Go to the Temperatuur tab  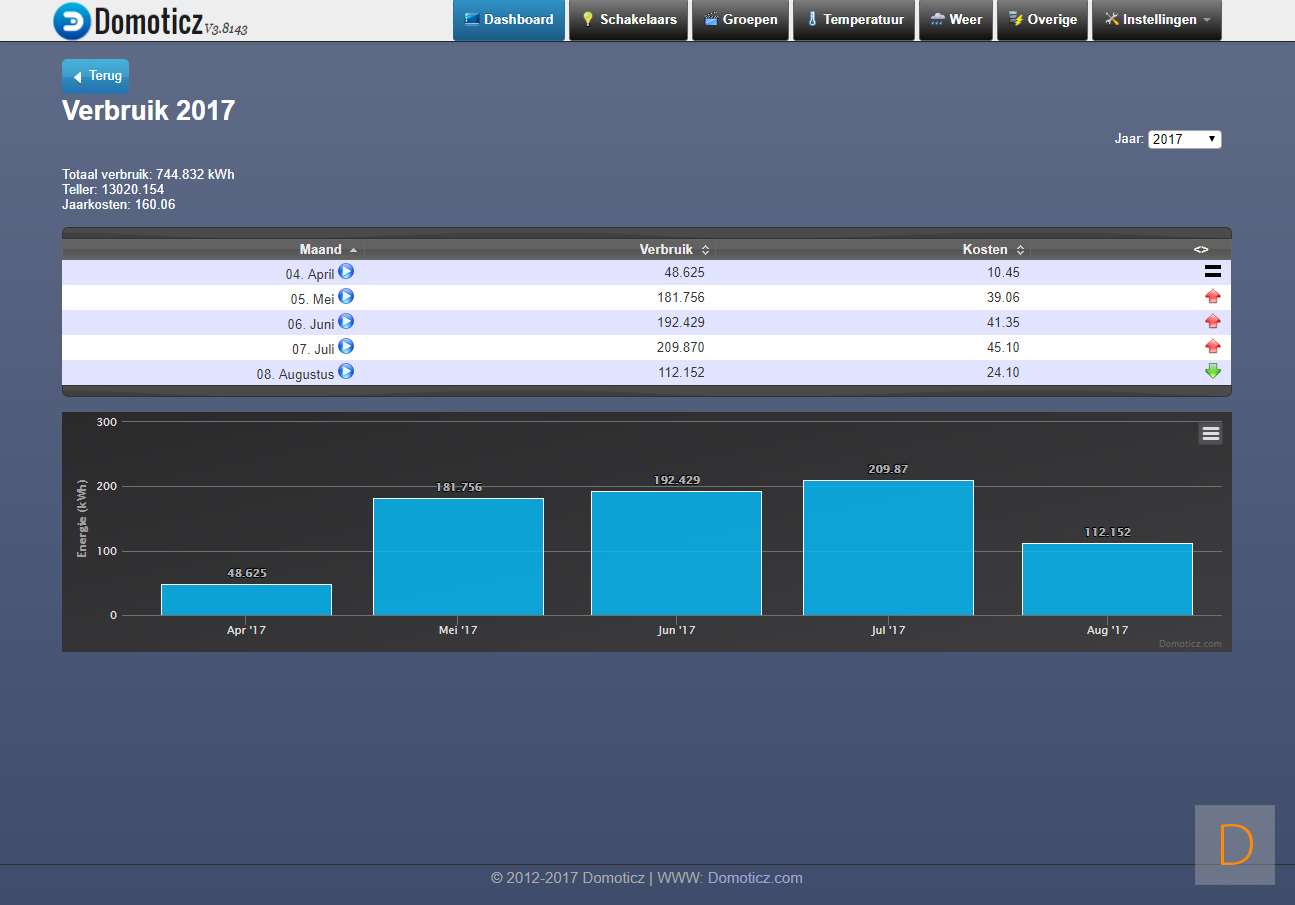click(x=853, y=20)
